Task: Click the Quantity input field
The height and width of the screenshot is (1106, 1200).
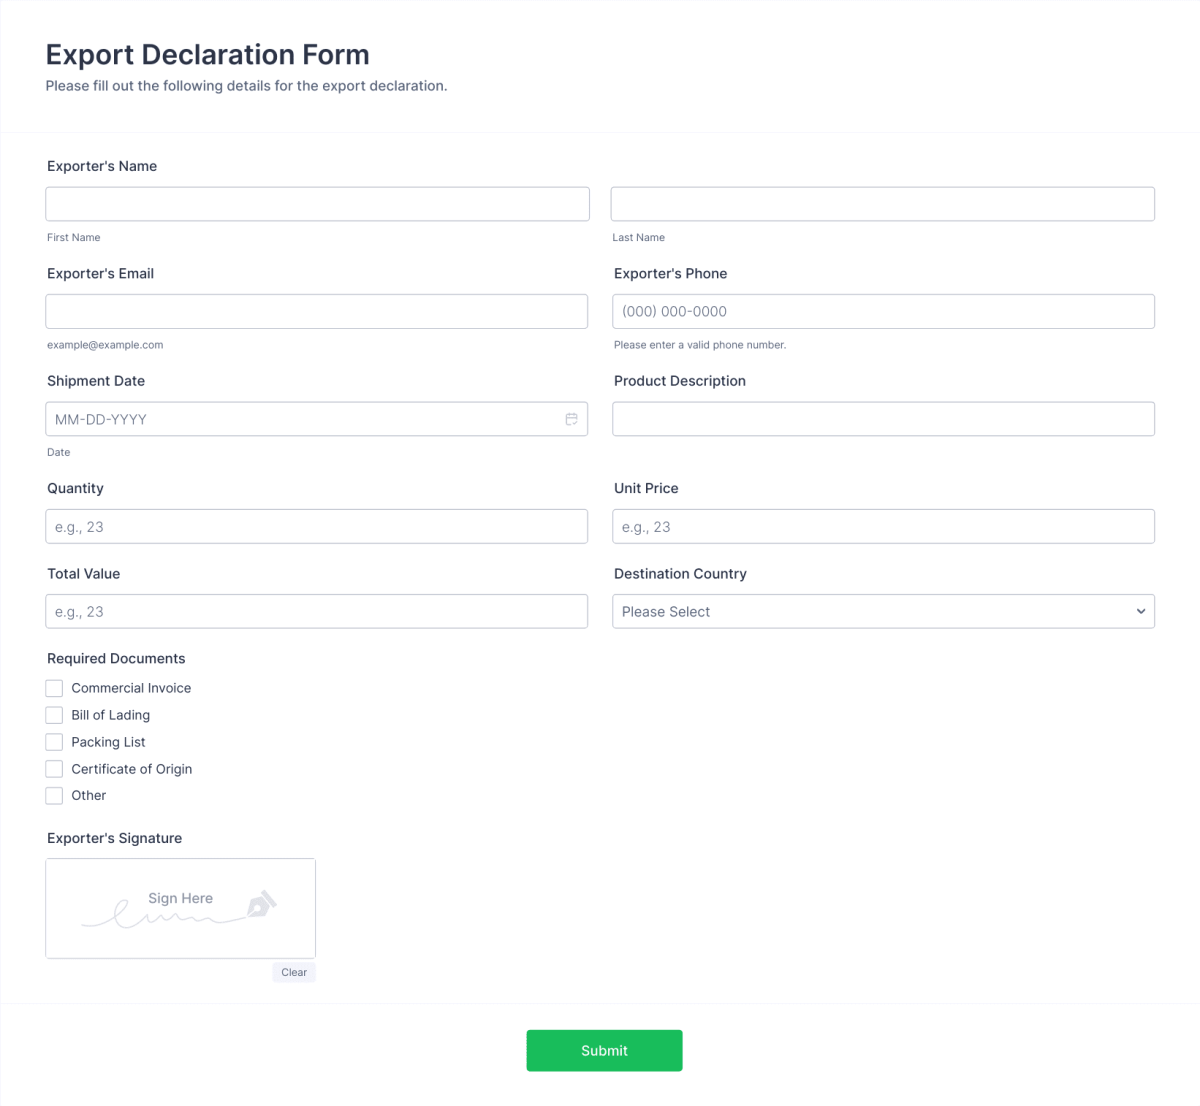Action: [x=317, y=526]
